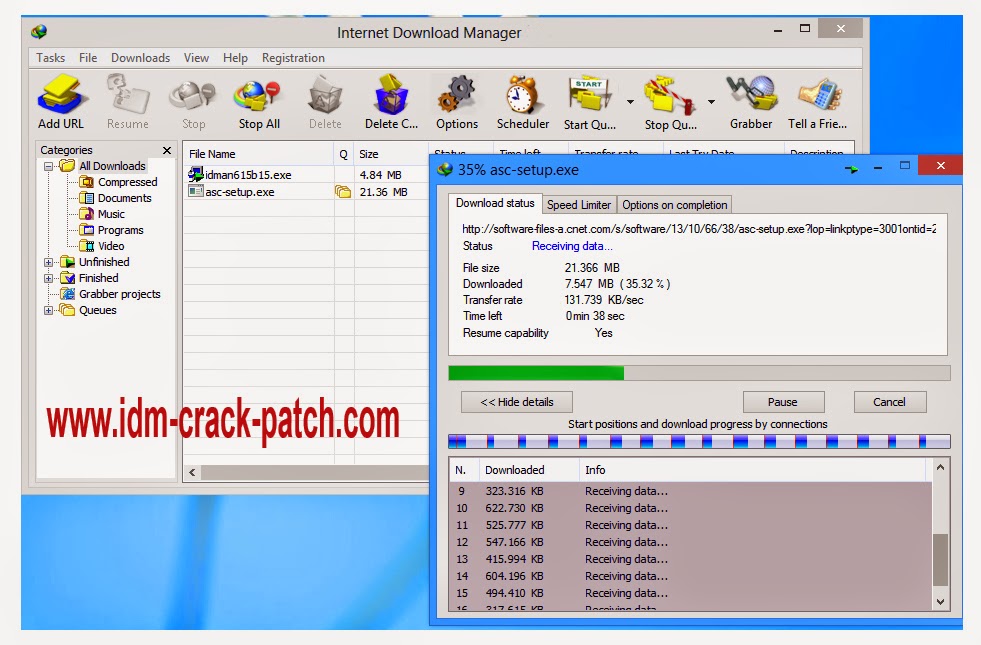
Task: Click the connections progress segment bar
Action: (699, 442)
